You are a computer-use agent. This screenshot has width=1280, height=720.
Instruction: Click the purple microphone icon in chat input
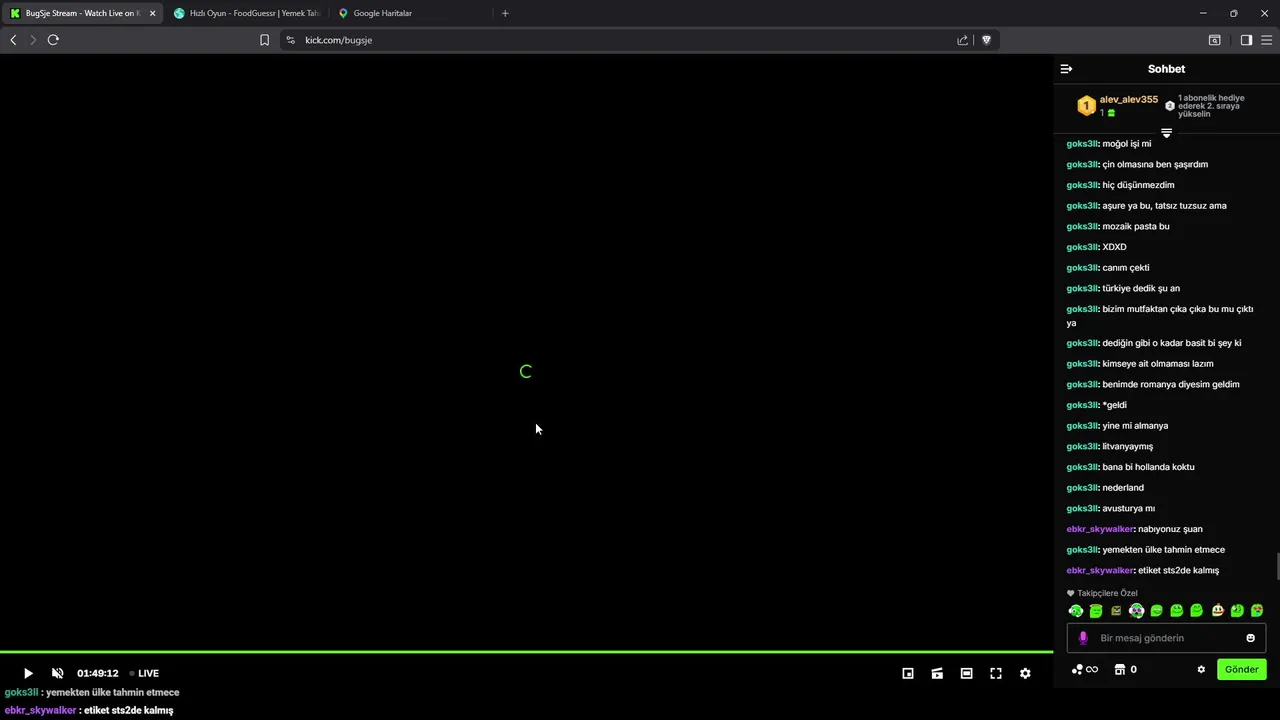[1083, 638]
